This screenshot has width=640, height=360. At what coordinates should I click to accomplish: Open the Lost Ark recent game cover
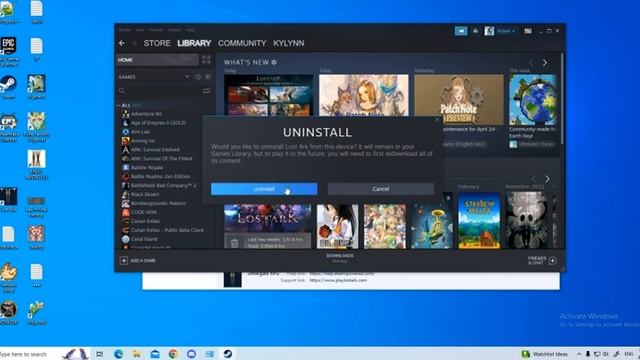(x=268, y=219)
